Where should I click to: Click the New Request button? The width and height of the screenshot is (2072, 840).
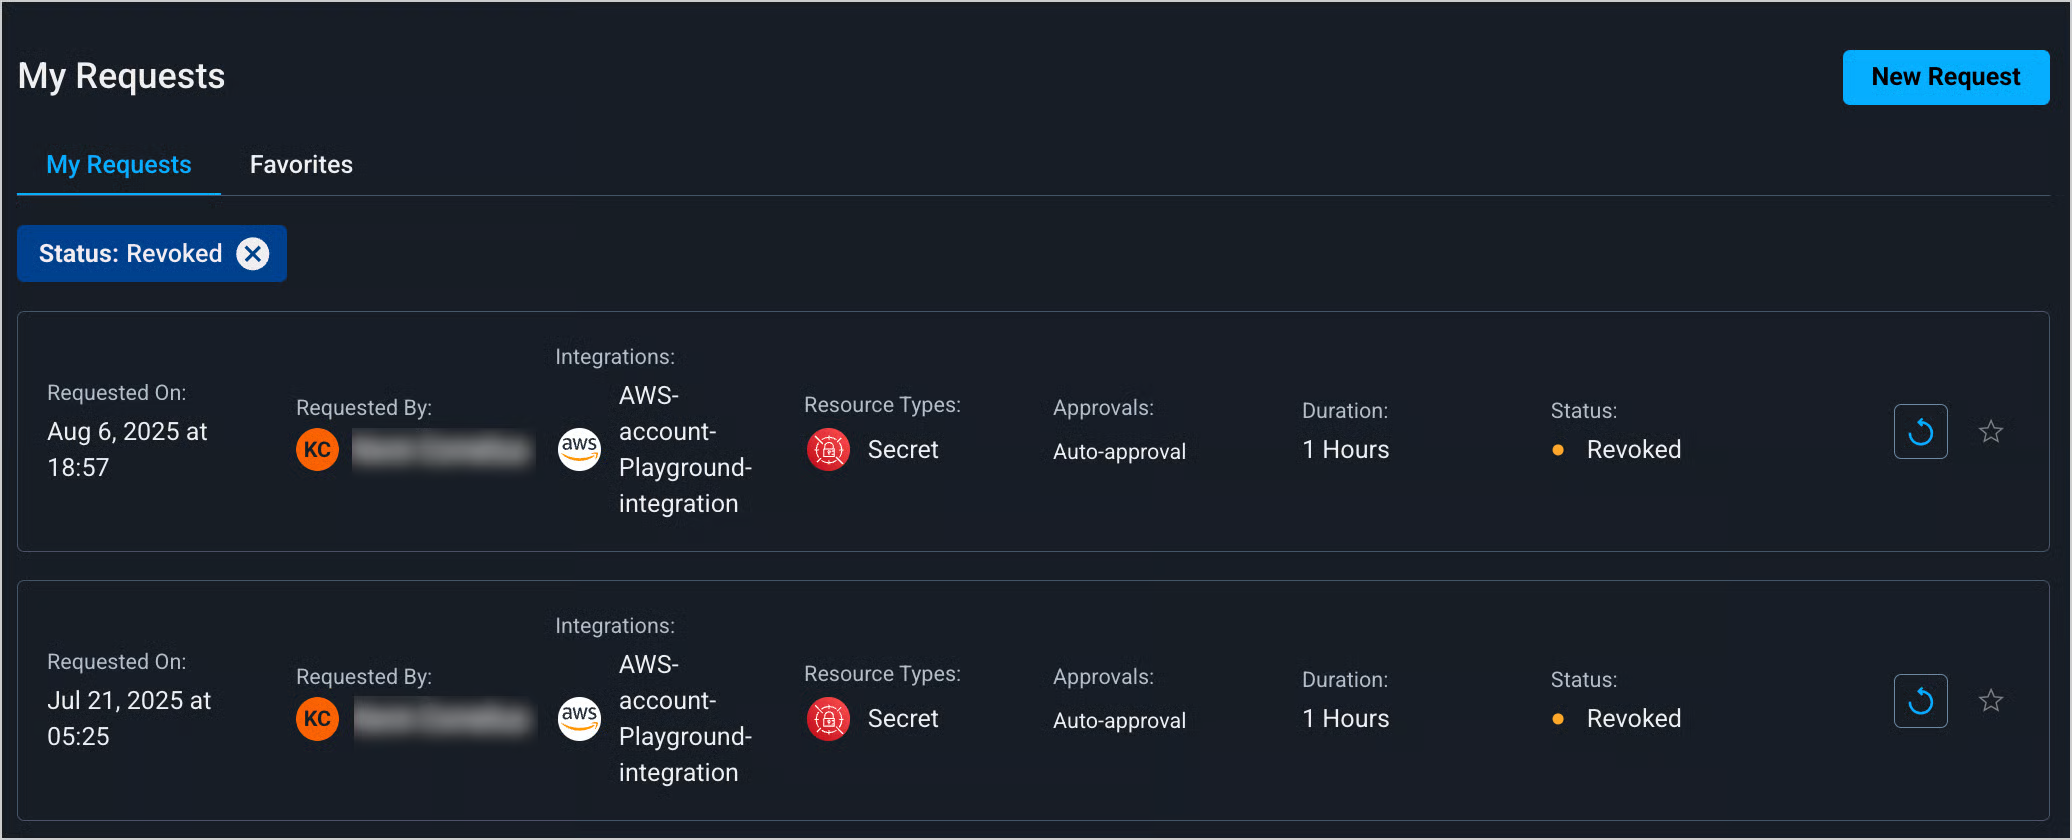[1945, 77]
